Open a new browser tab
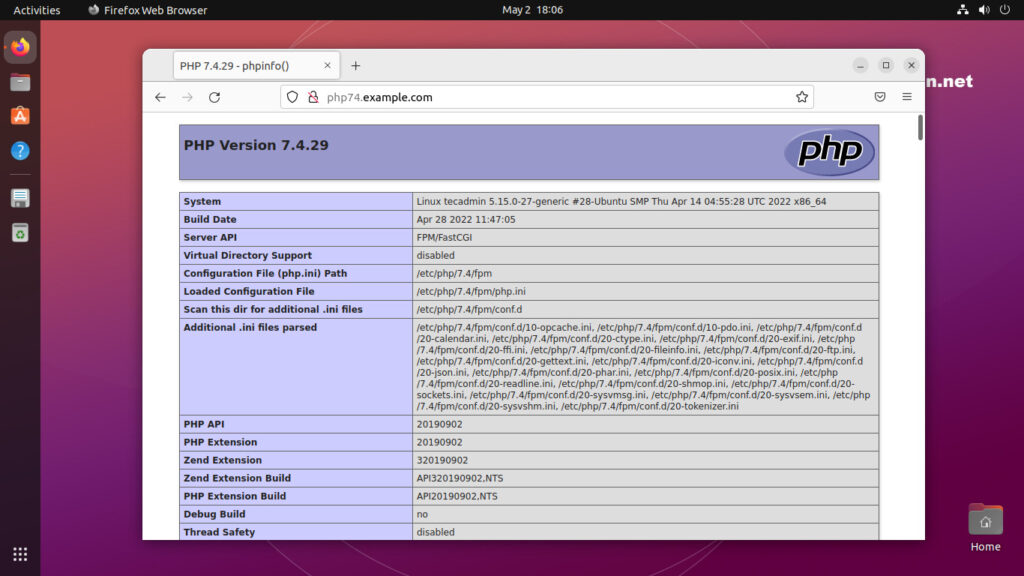This screenshot has width=1024, height=576. pos(356,63)
